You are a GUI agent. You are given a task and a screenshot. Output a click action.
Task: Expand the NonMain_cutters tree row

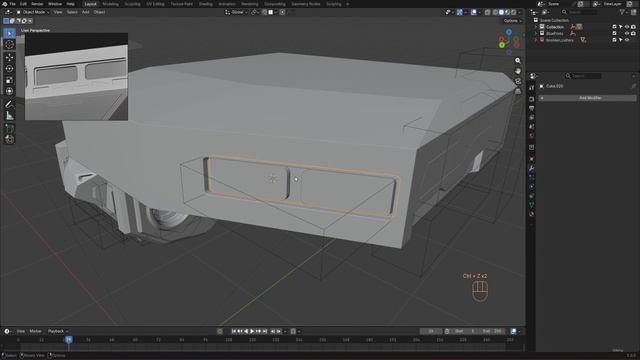pyautogui.click(x=536, y=40)
